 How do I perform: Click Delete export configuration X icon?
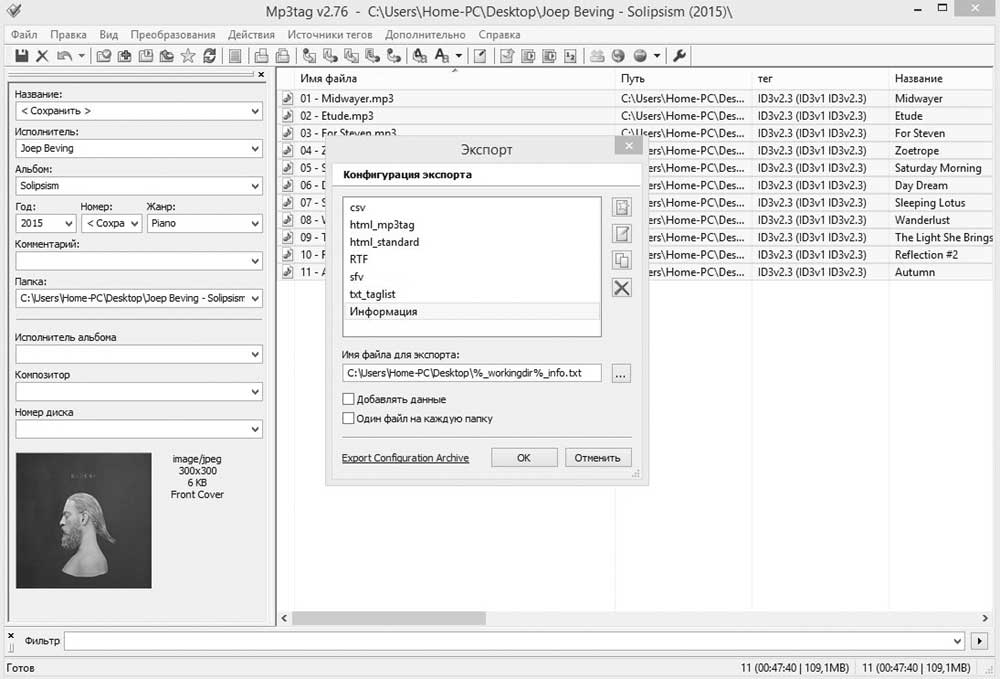[622, 288]
